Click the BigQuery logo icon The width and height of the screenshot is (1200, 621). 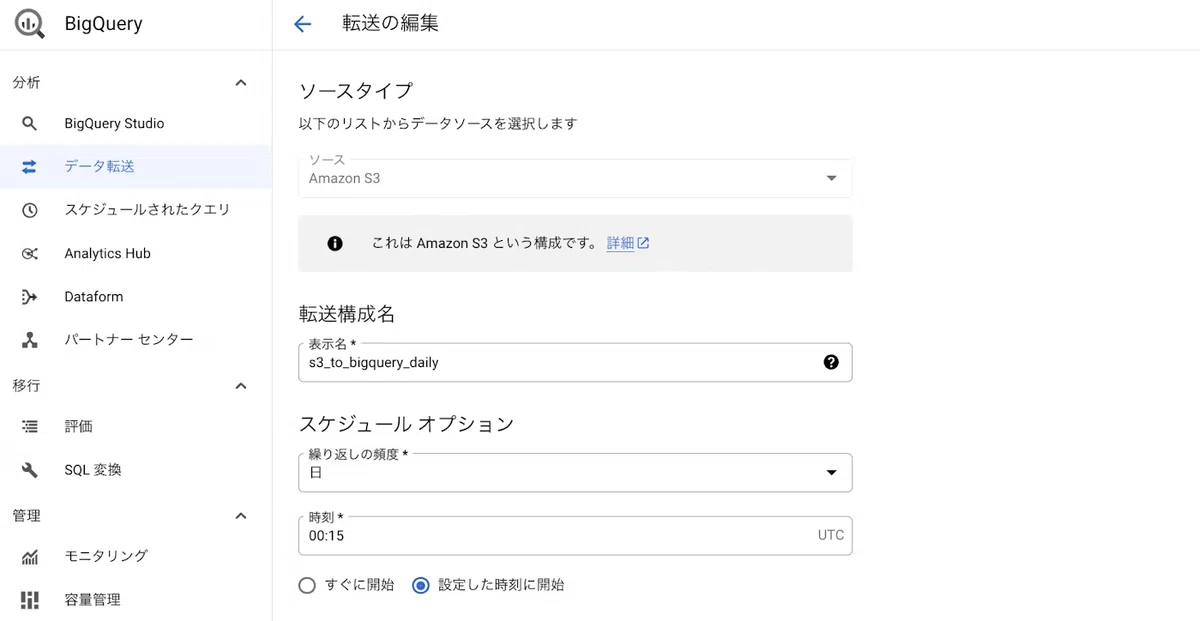(30, 23)
